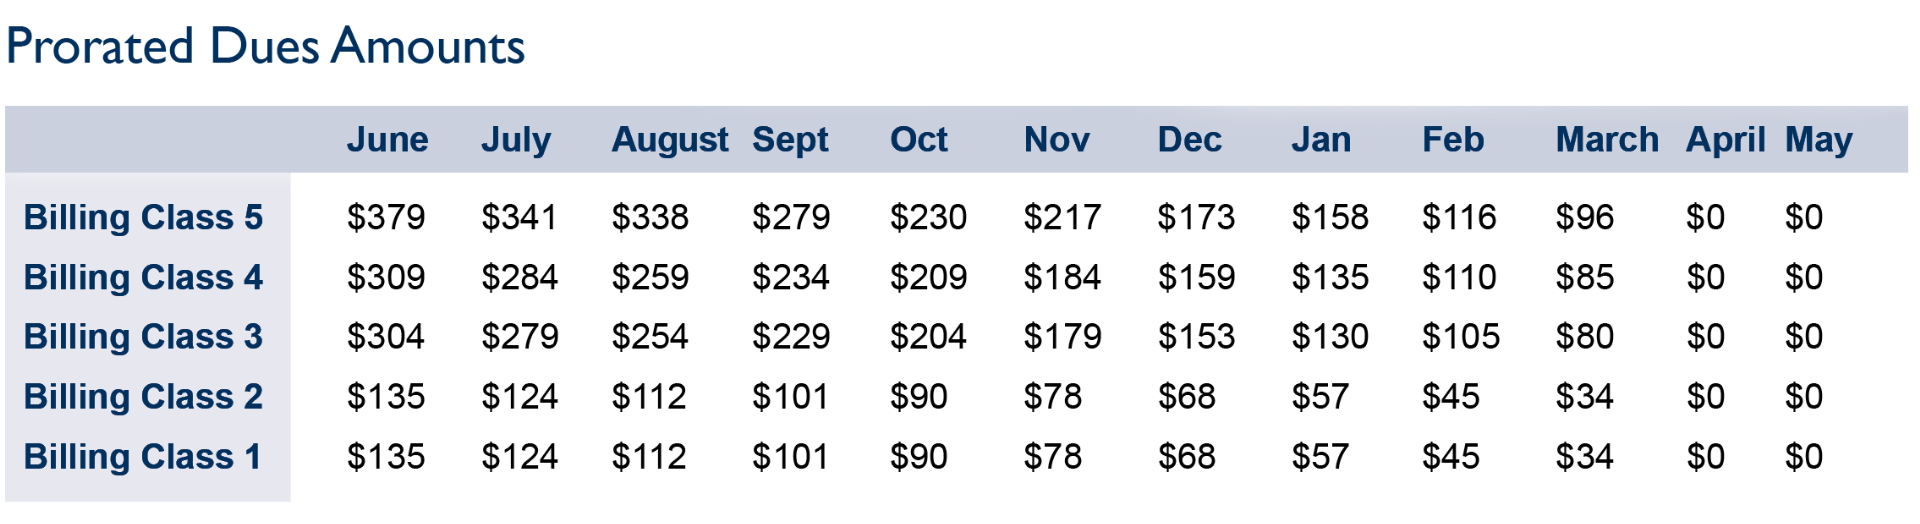Select the Billing Class 4 row label
The height and width of the screenshot is (524, 1920).
[x=143, y=277]
